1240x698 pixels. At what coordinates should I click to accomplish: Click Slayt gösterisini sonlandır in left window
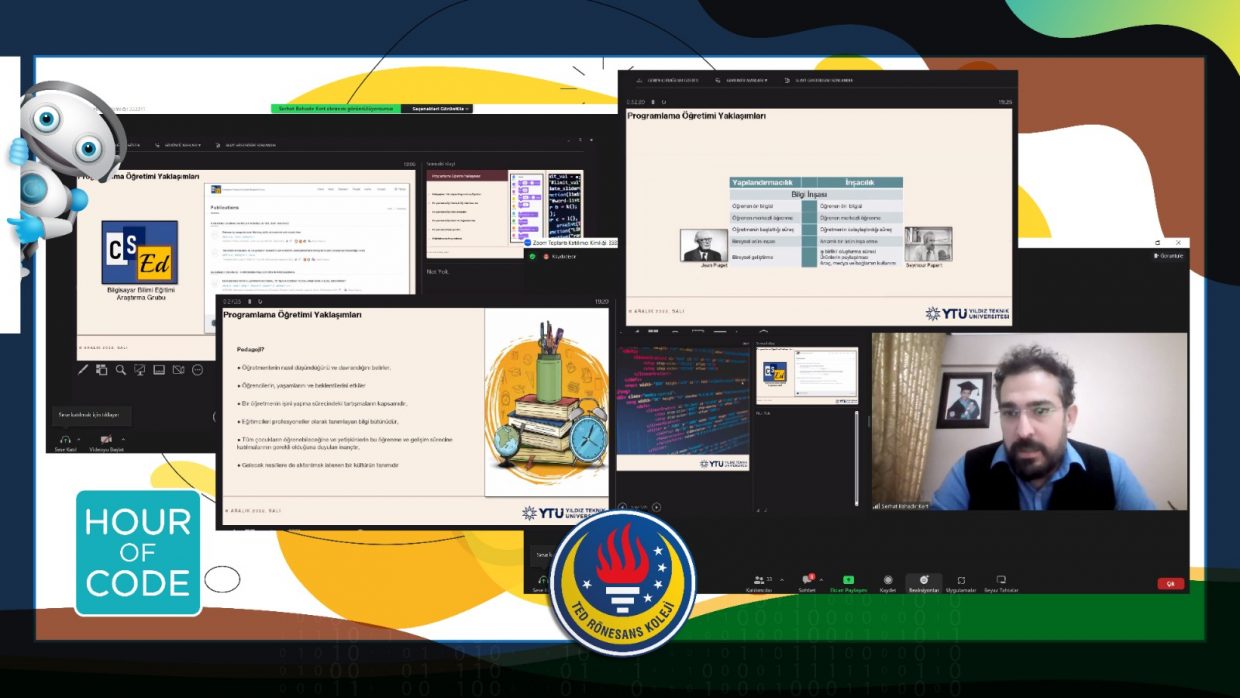pyautogui.click(x=248, y=145)
